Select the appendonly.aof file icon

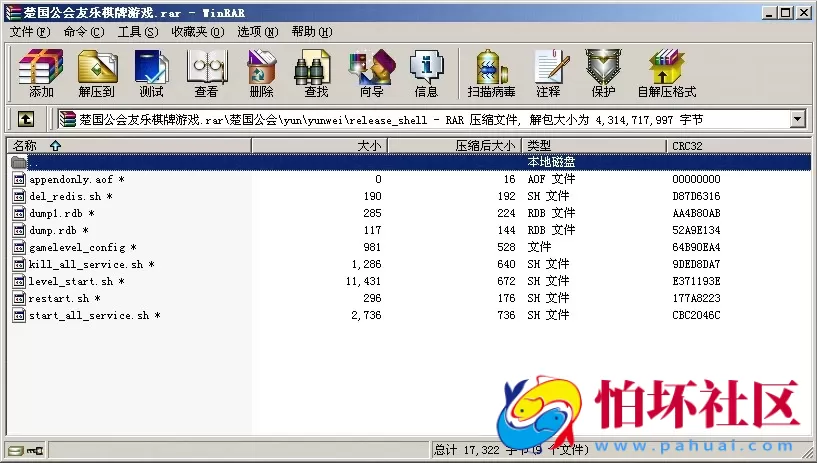point(19,179)
